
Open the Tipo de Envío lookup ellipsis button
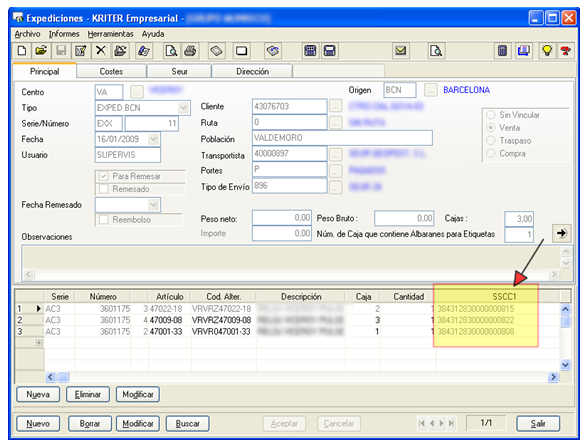336,187
